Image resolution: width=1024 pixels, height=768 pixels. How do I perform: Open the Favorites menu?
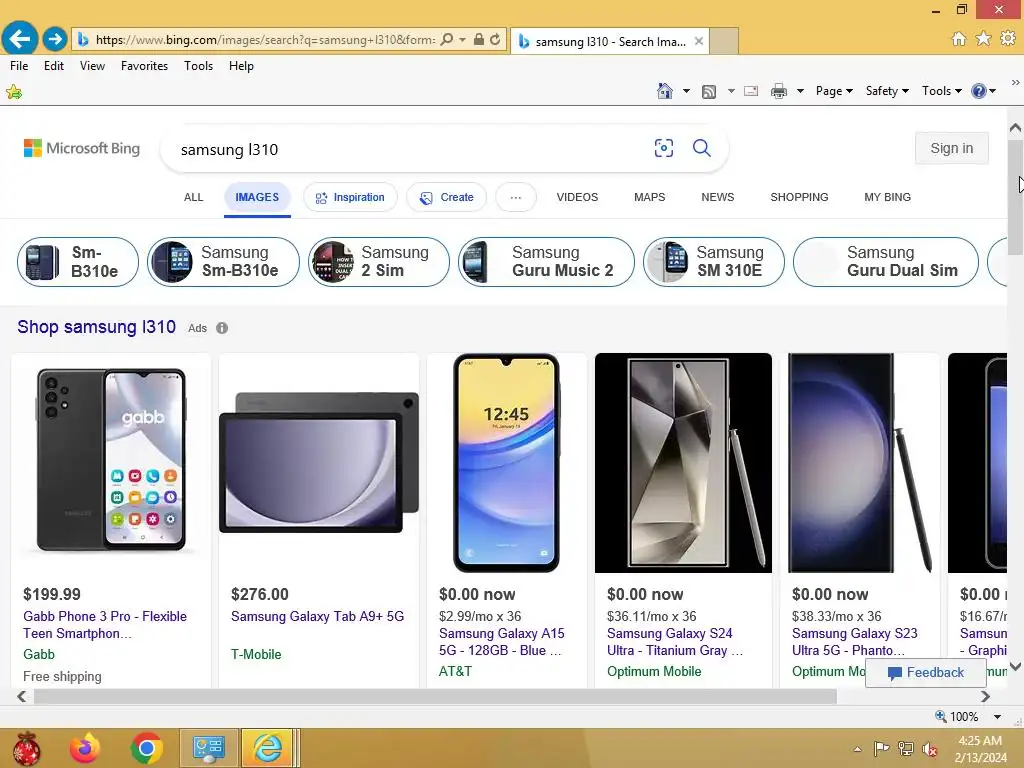tap(144, 66)
